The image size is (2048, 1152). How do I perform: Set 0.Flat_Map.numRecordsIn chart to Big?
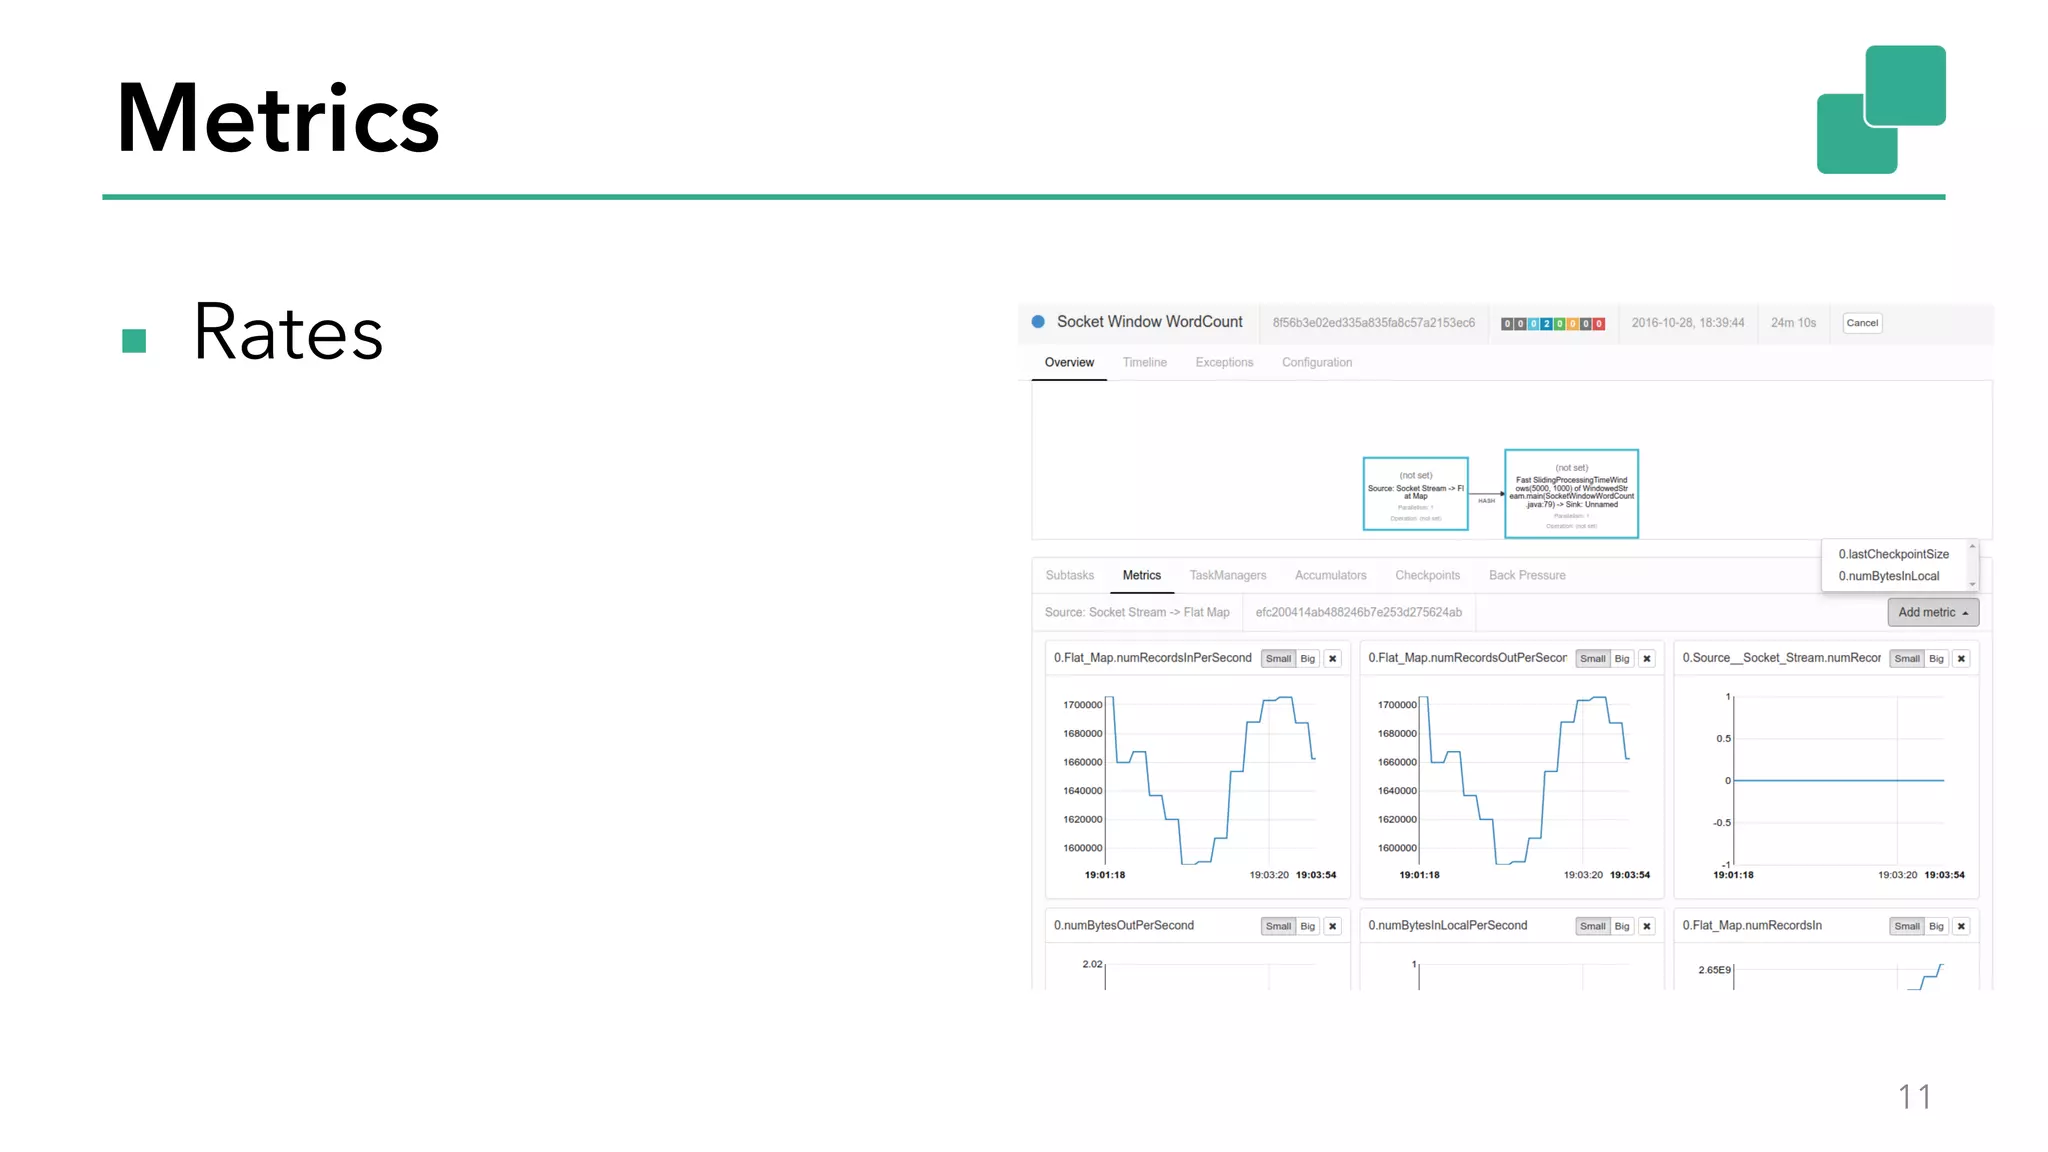coord(1936,926)
